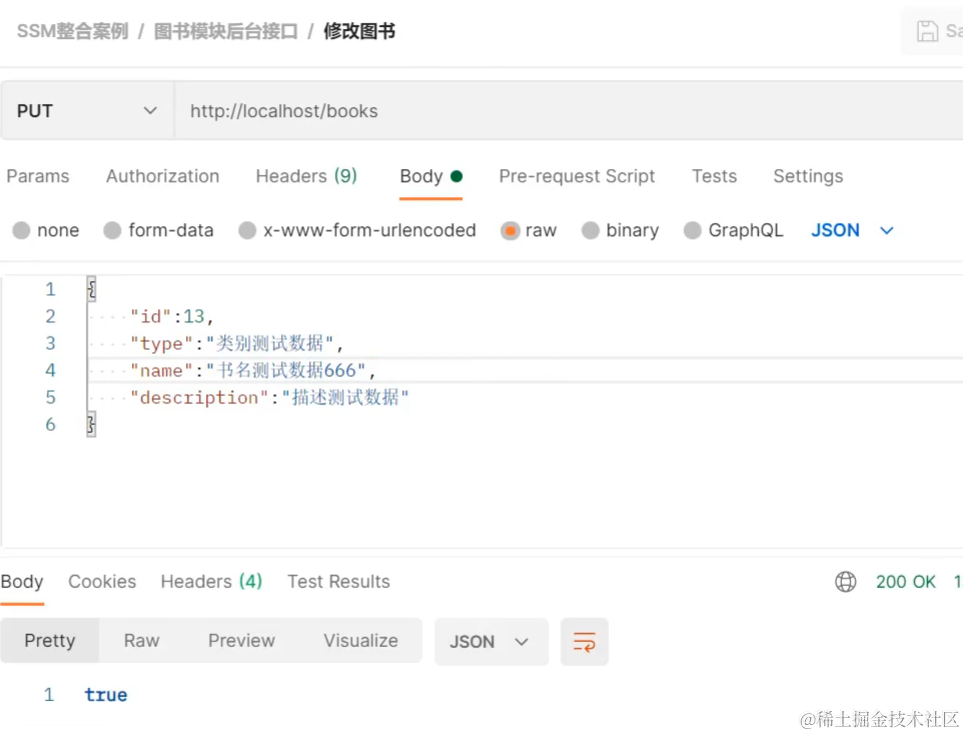This screenshot has height=736, width=966.
Task: Select the response Body tab
Action: pos(22,581)
